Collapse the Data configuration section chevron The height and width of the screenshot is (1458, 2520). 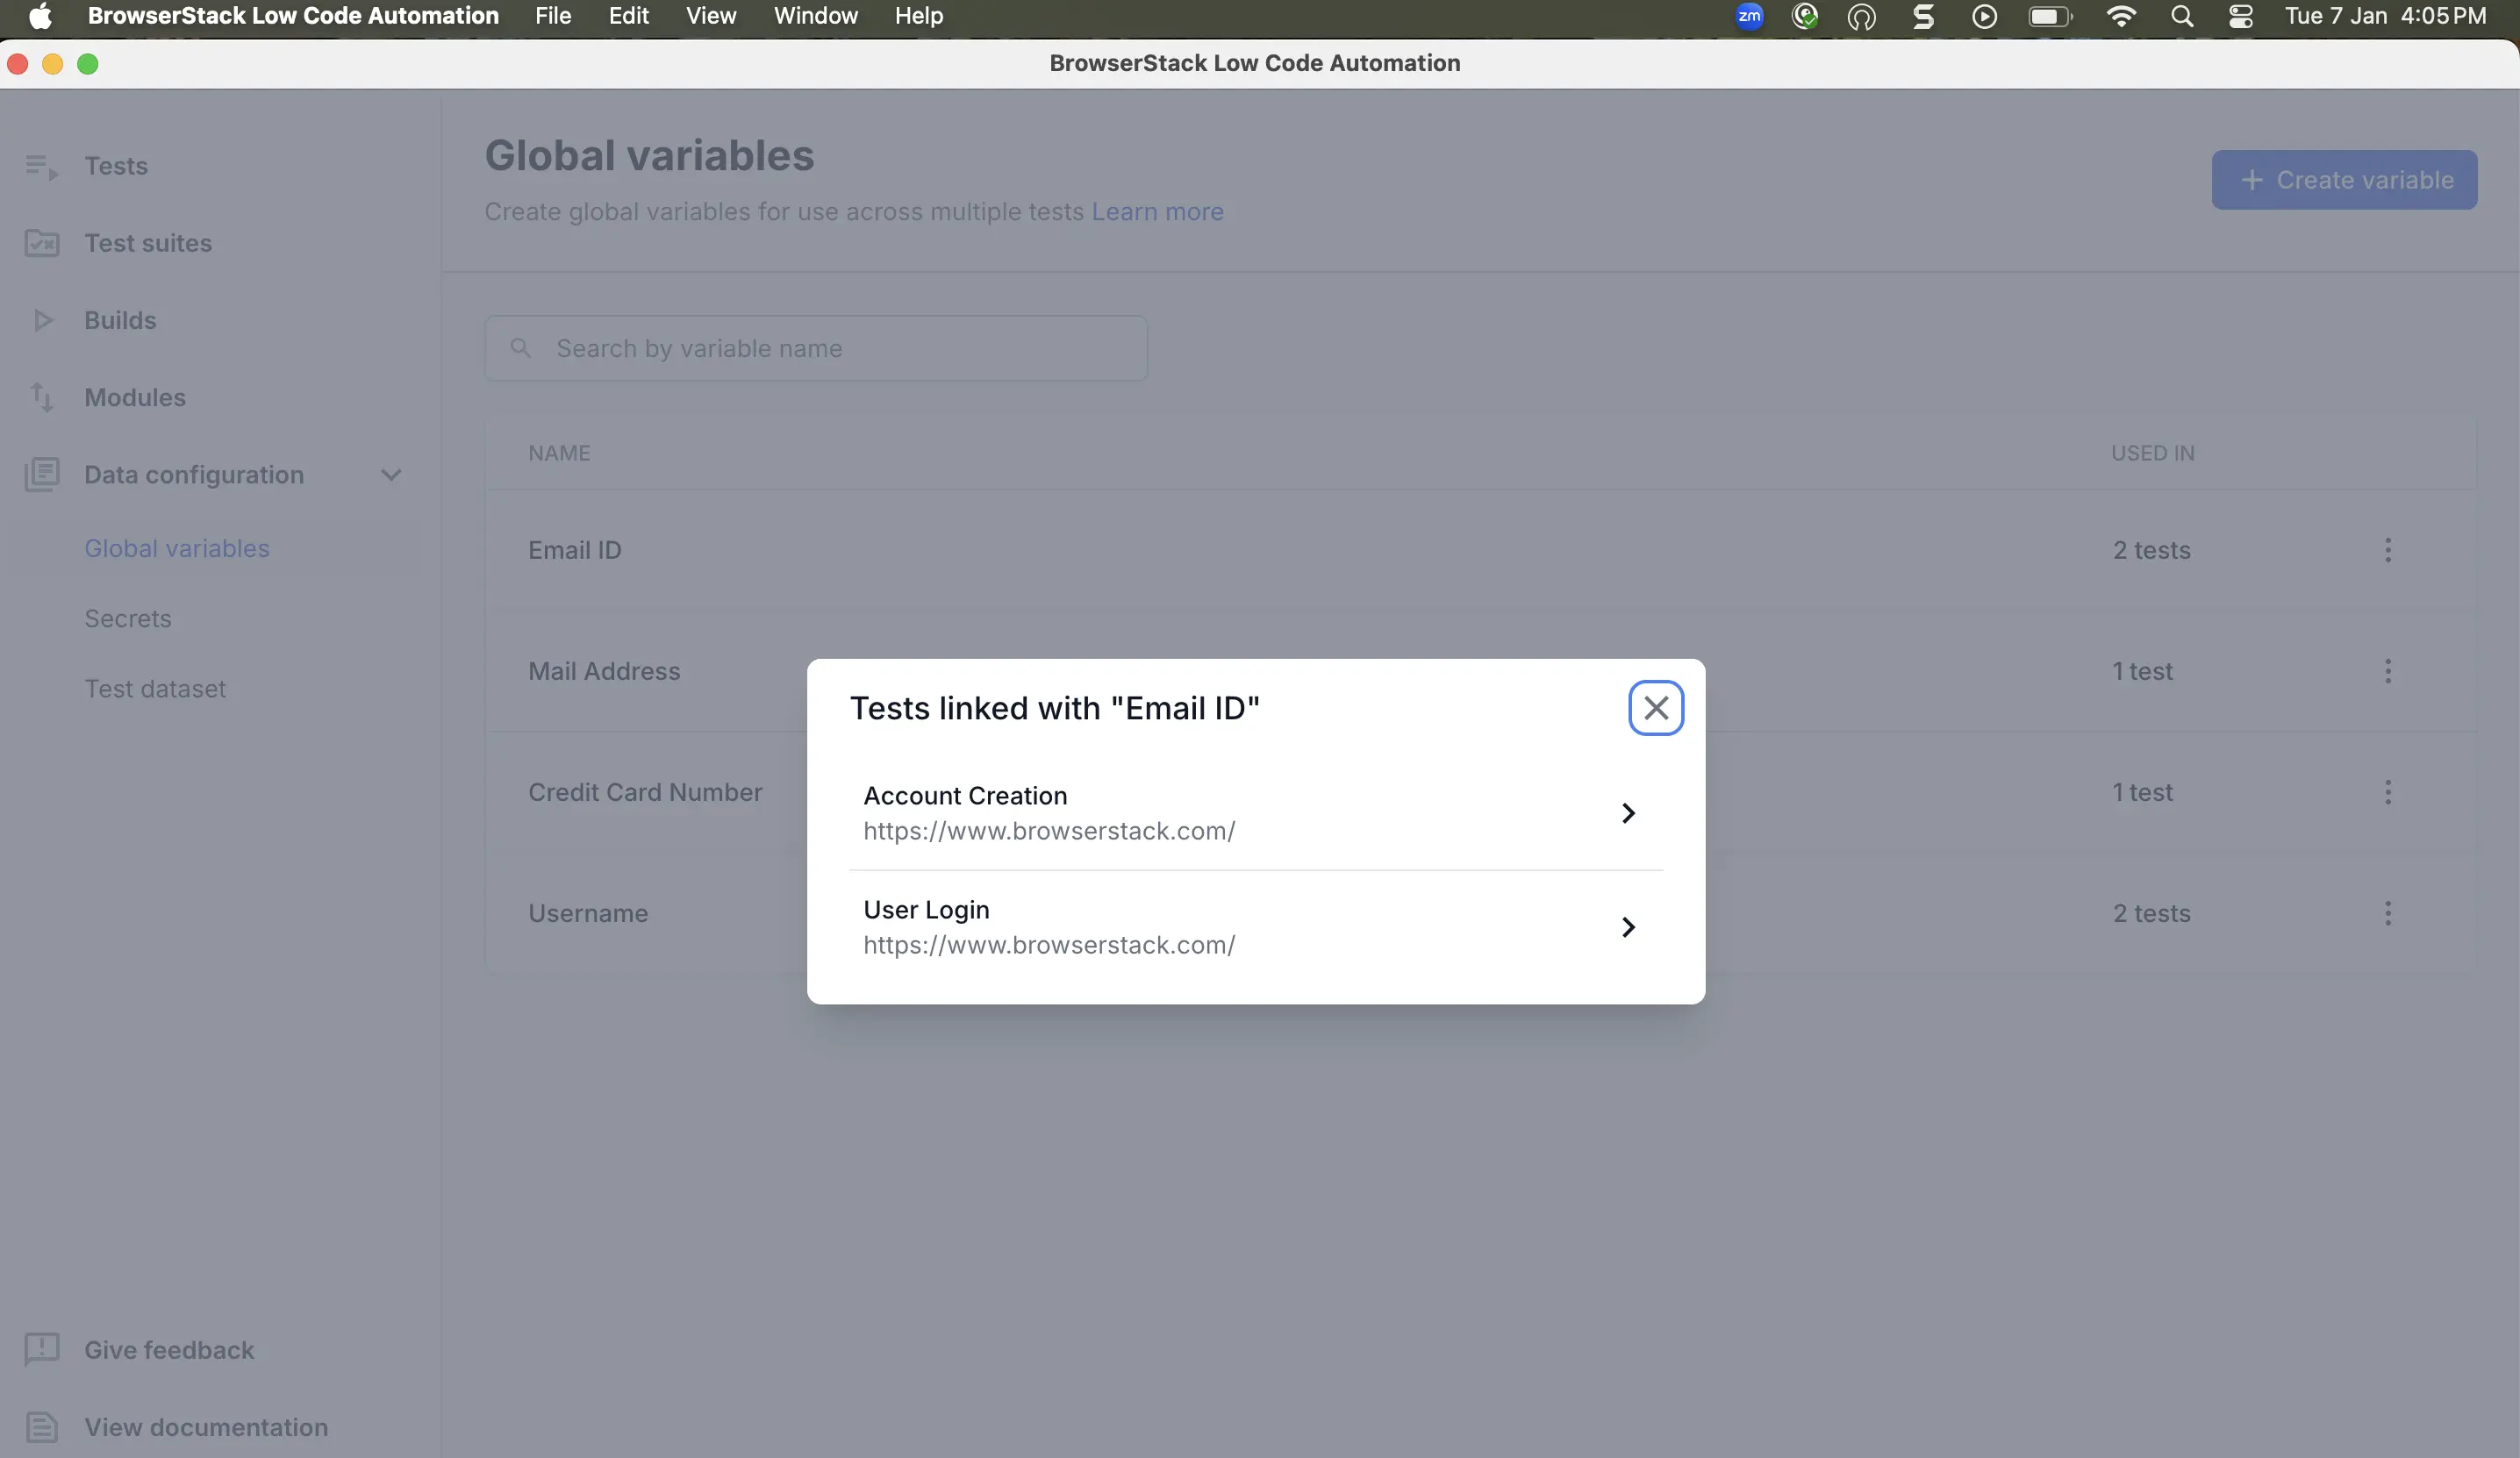391,475
